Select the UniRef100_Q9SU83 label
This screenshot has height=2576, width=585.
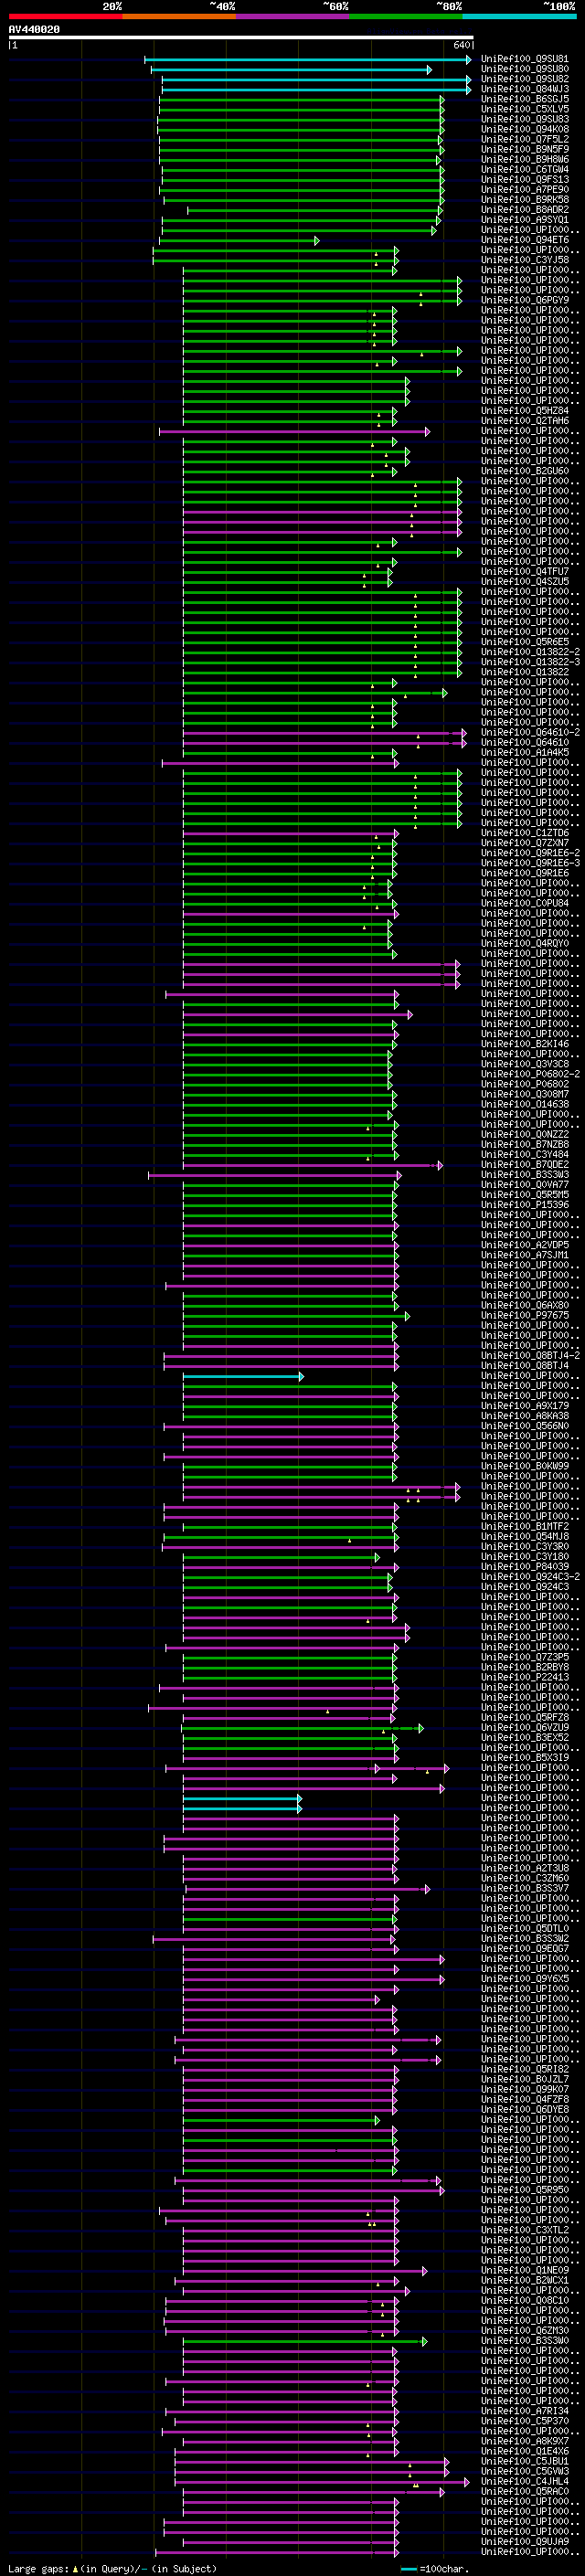525,119
